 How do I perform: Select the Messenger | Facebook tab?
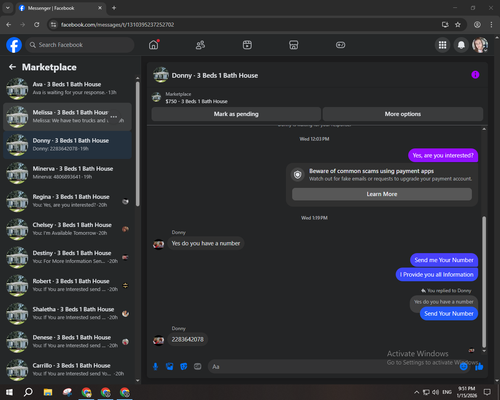(x=60, y=8)
